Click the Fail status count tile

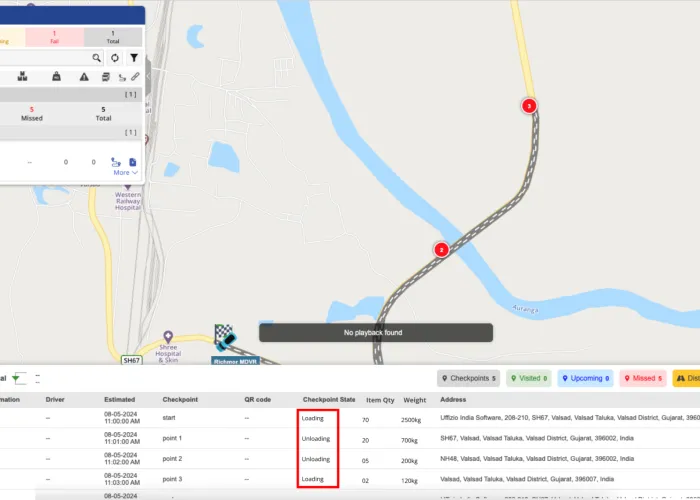point(54,37)
